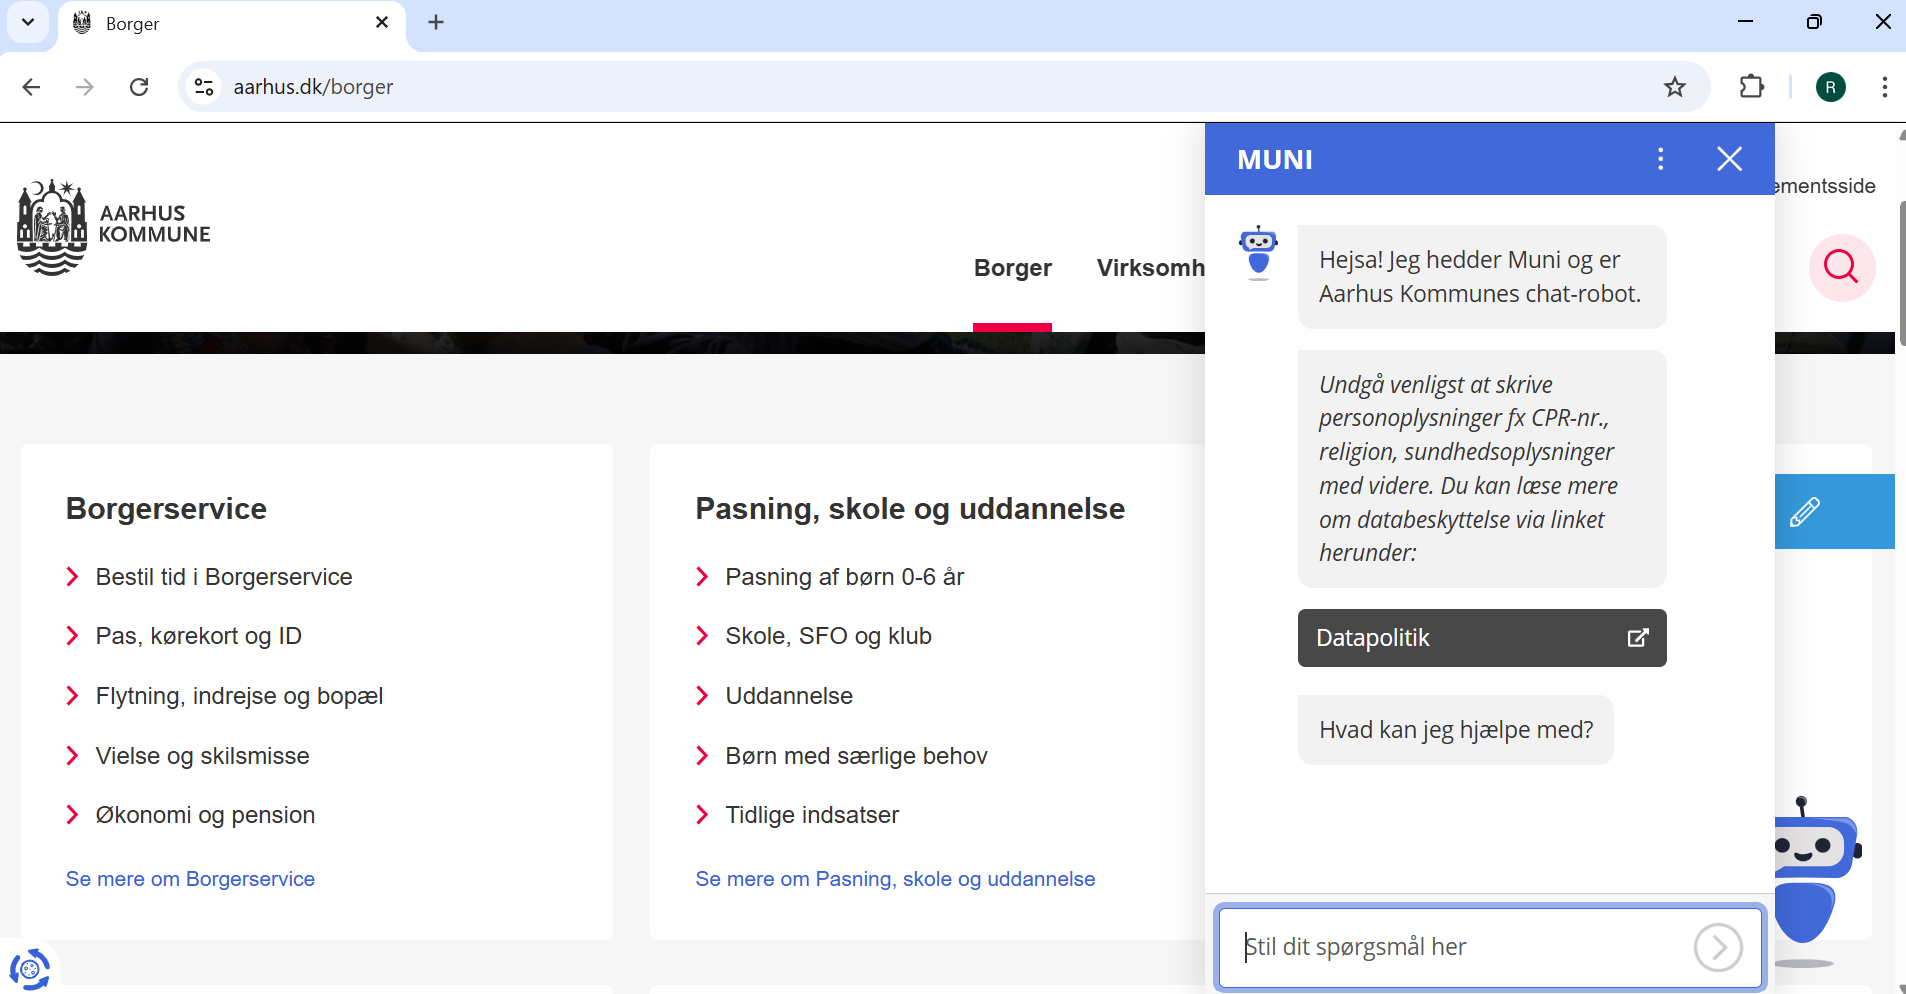Viewport: 1906px width, 994px height.
Task: View site information icon in address bar
Action: point(204,87)
